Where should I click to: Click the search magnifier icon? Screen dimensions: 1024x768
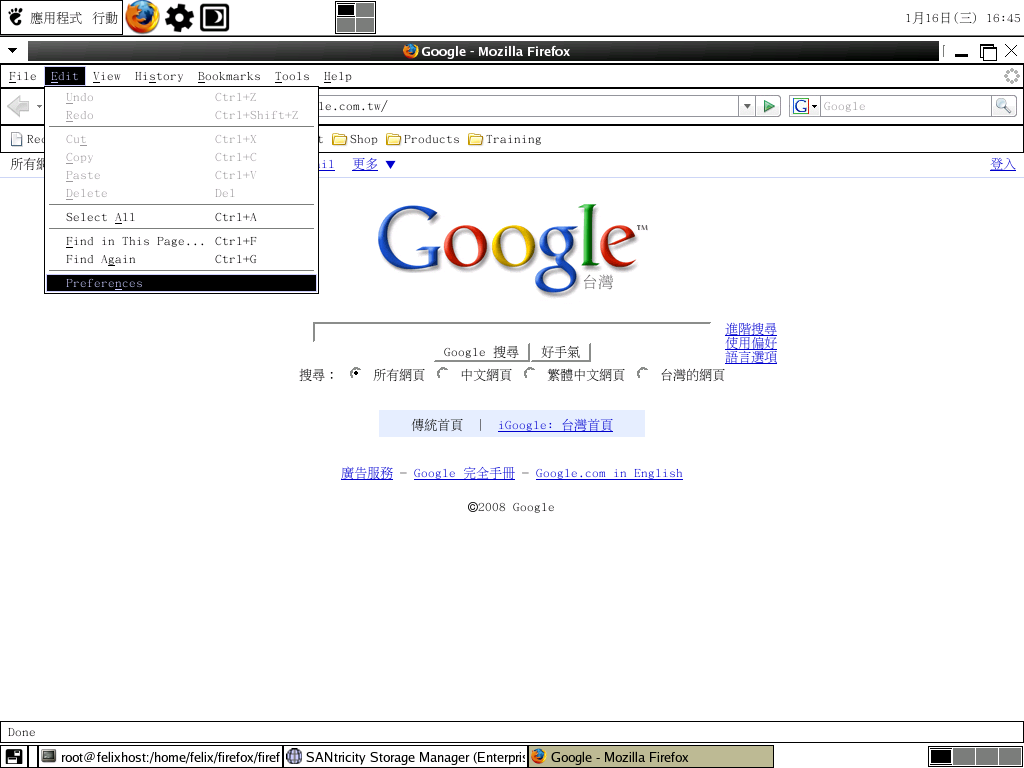1004,106
